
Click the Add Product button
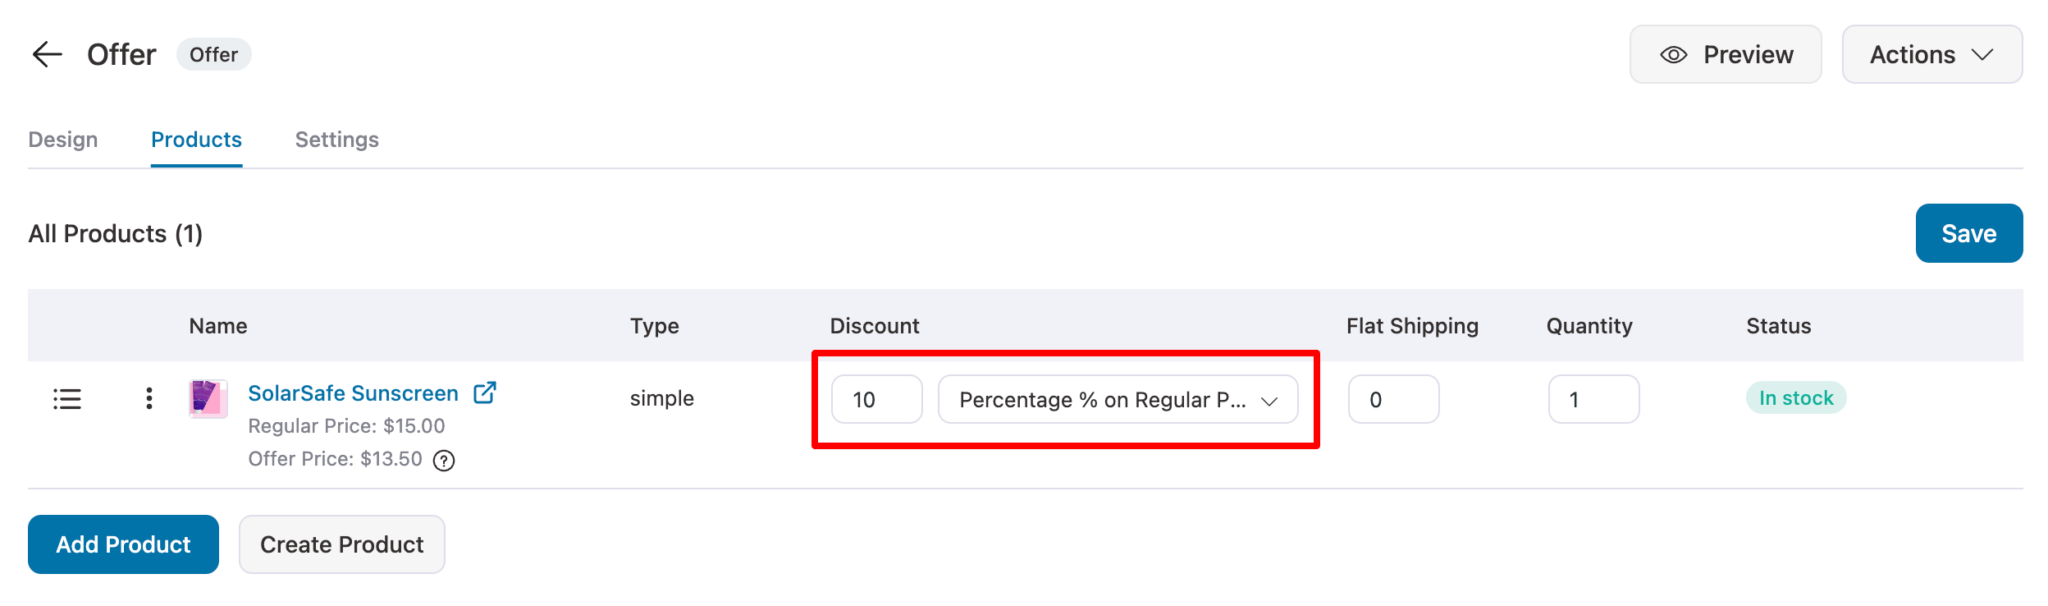pyautogui.click(x=123, y=544)
